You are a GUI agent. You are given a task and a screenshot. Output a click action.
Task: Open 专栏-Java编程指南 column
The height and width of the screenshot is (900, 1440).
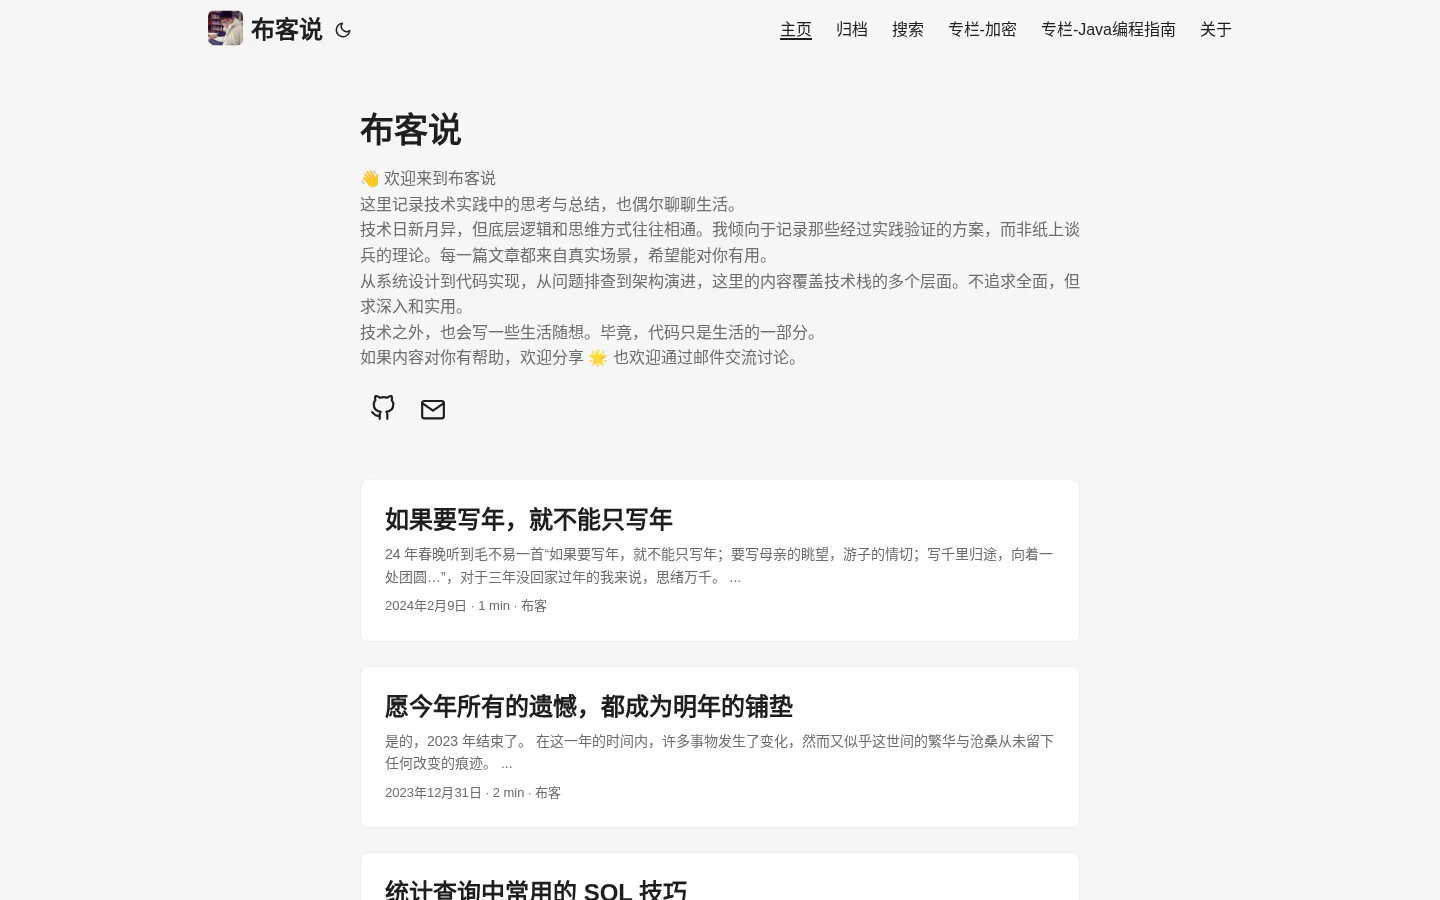coord(1108,30)
